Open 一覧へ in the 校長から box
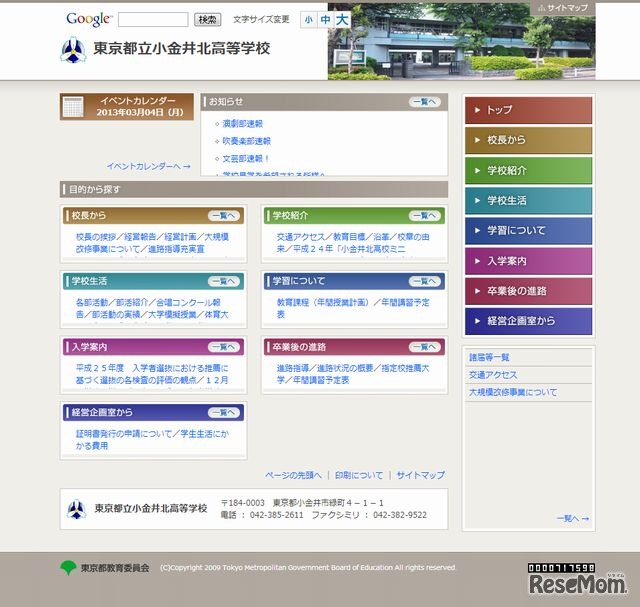Image resolution: width=640 pixels, height=607 pixels. coord(223,216)
